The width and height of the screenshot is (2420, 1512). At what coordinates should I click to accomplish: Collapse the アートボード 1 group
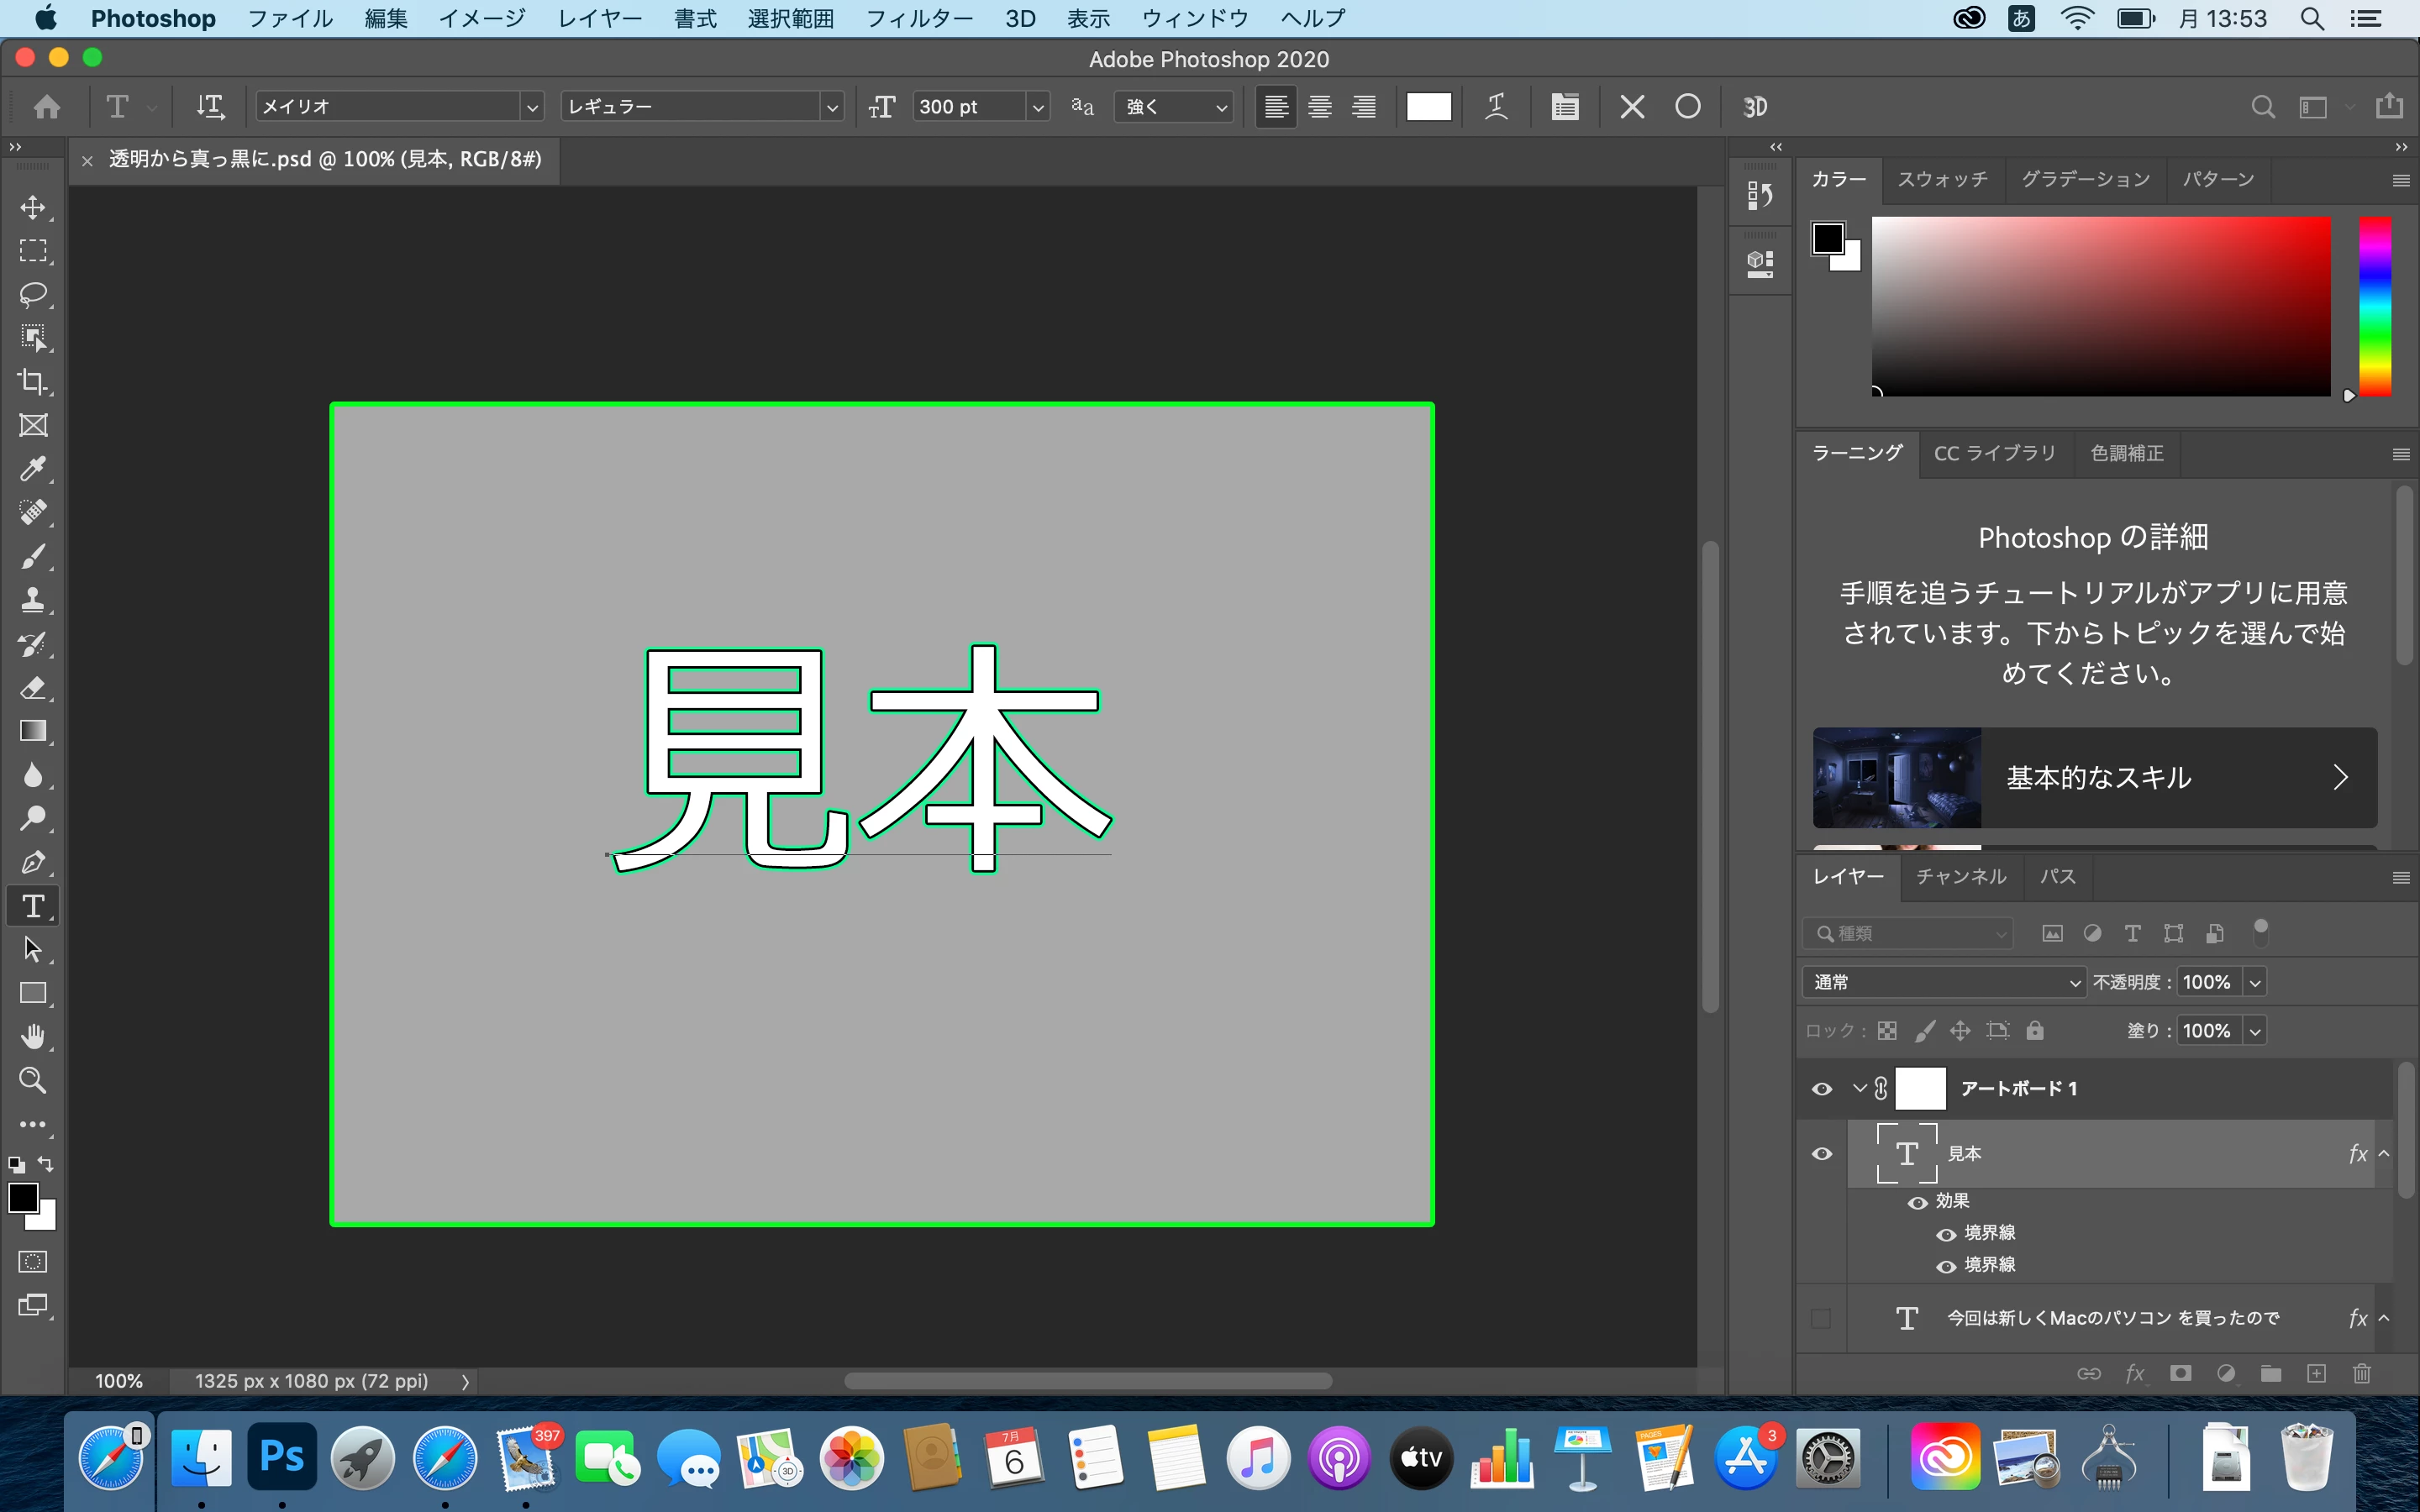coord(1859,1088)
